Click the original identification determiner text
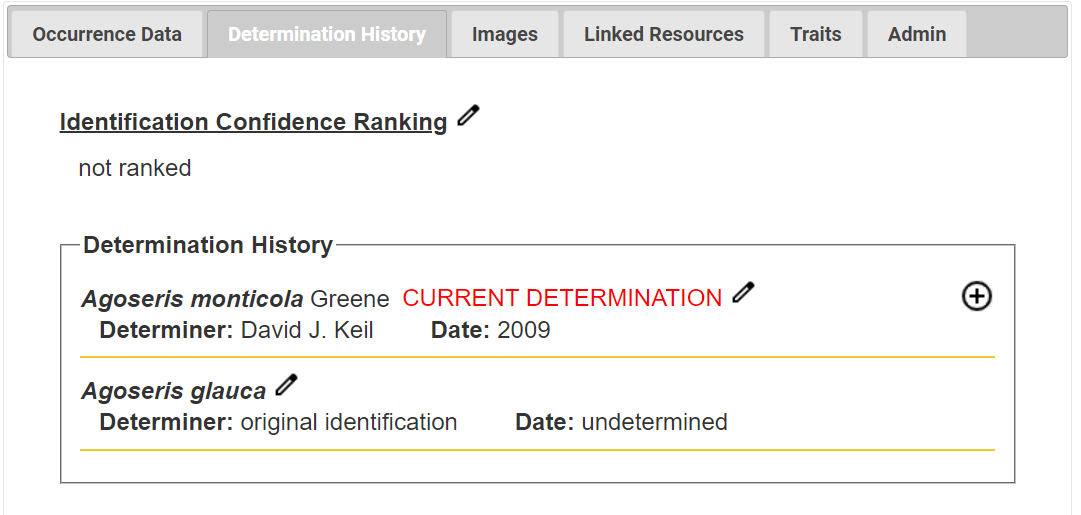The width and height of the screenshot is (1081, 515). pyautogui.click(x=349, y=422)
